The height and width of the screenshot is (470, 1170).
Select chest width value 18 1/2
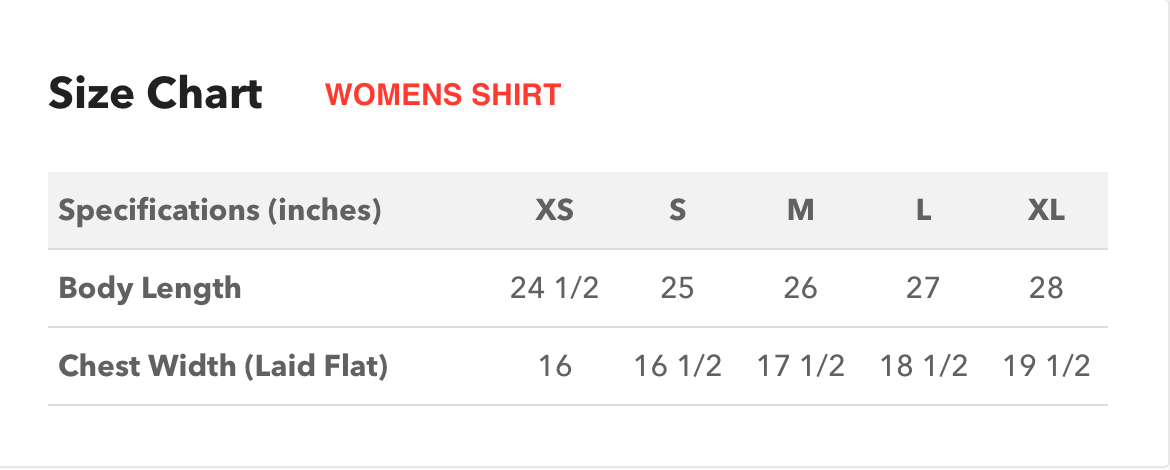tap(923, 367)
